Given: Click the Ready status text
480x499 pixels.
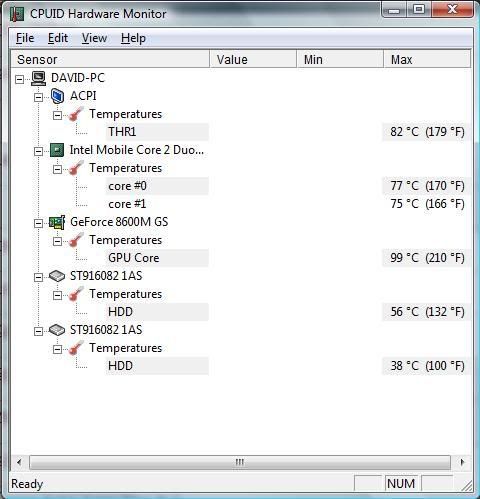Looking at the screenshot, I should click(27, 484).
